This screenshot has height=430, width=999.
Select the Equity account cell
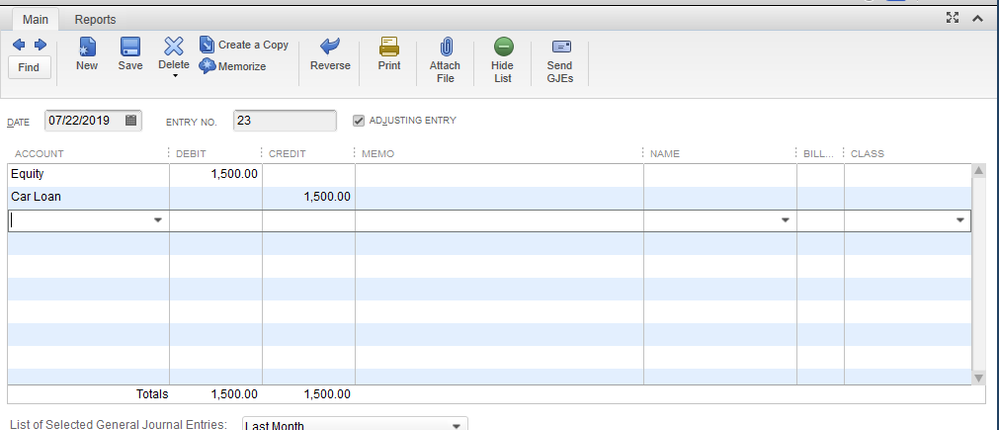point(89,175)
